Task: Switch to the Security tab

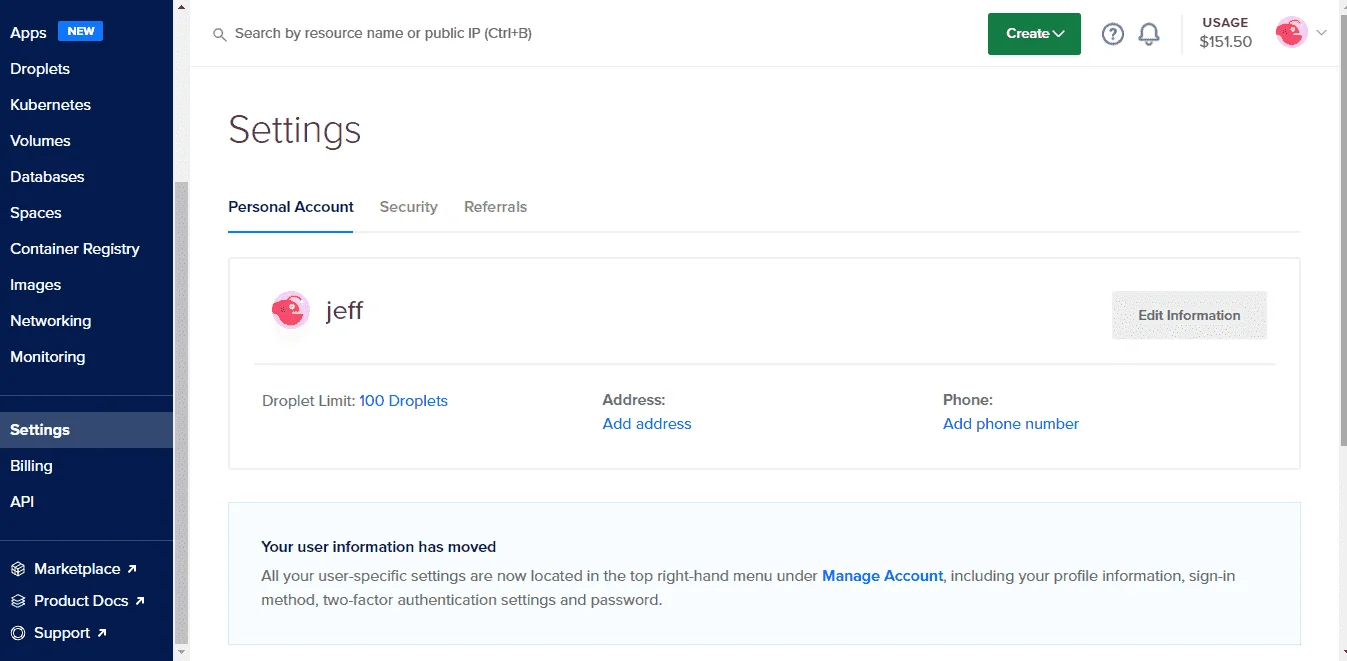Action: (409, 207)
